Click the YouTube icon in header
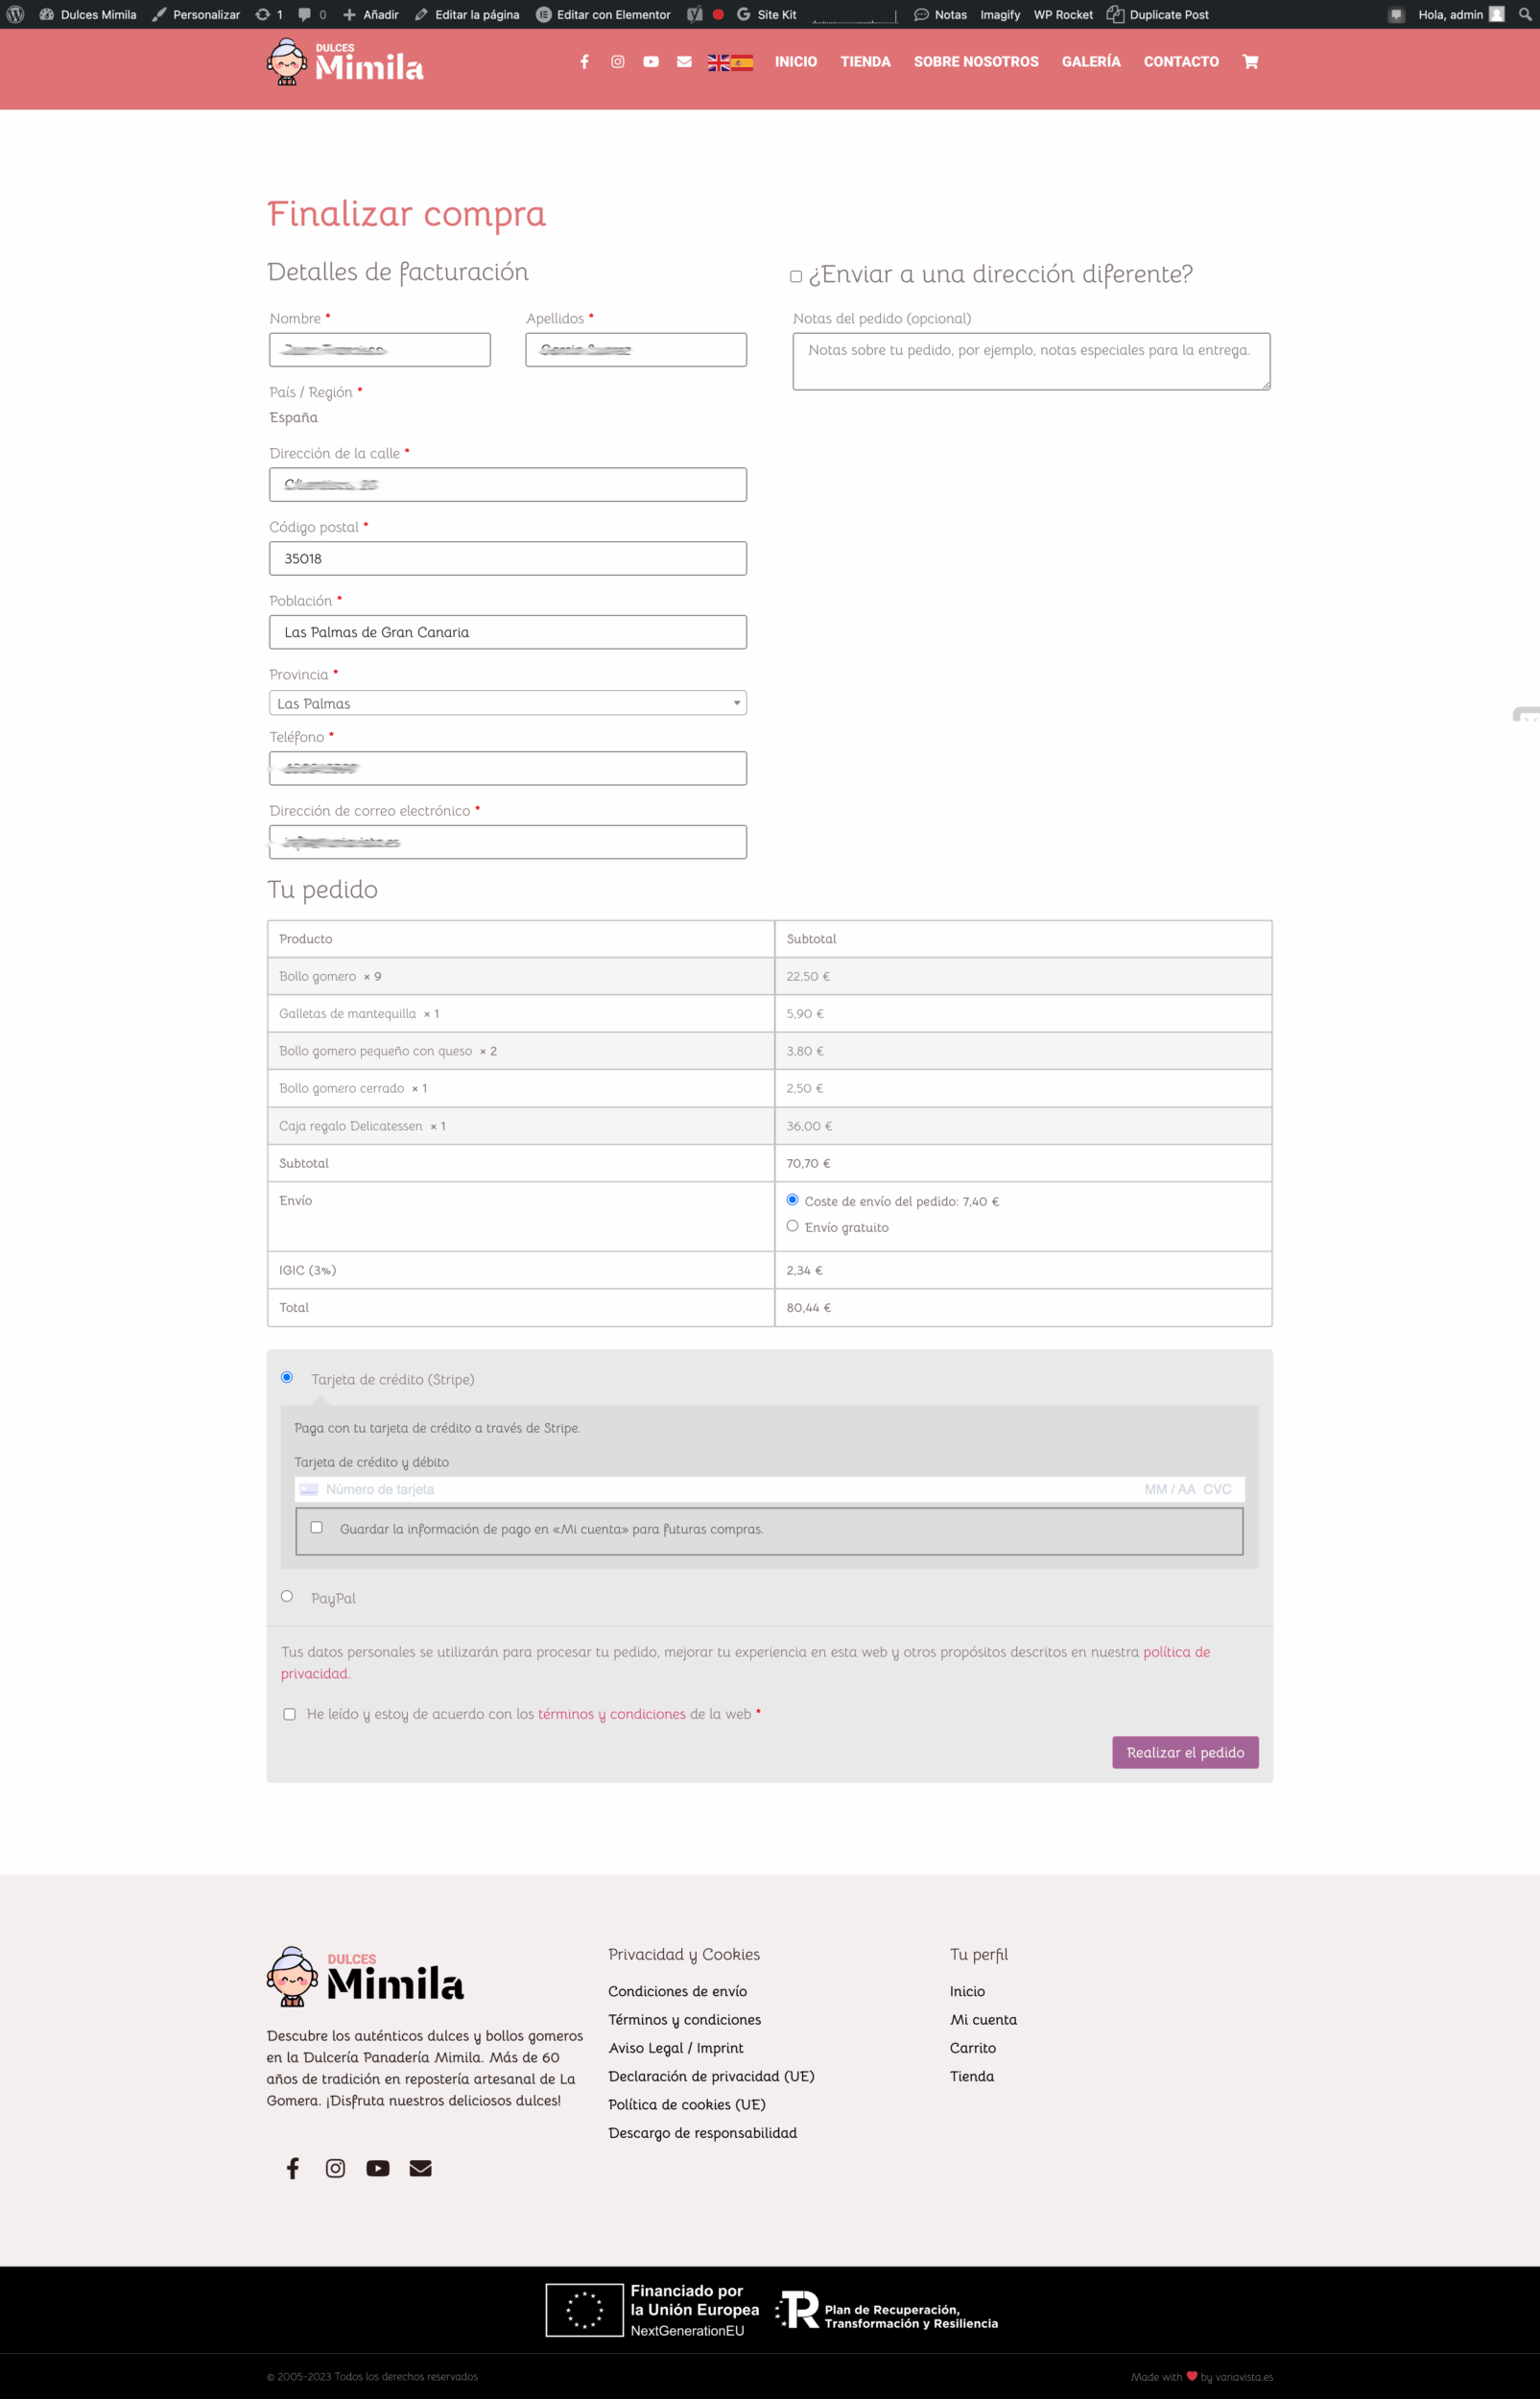 coord(651,62)
